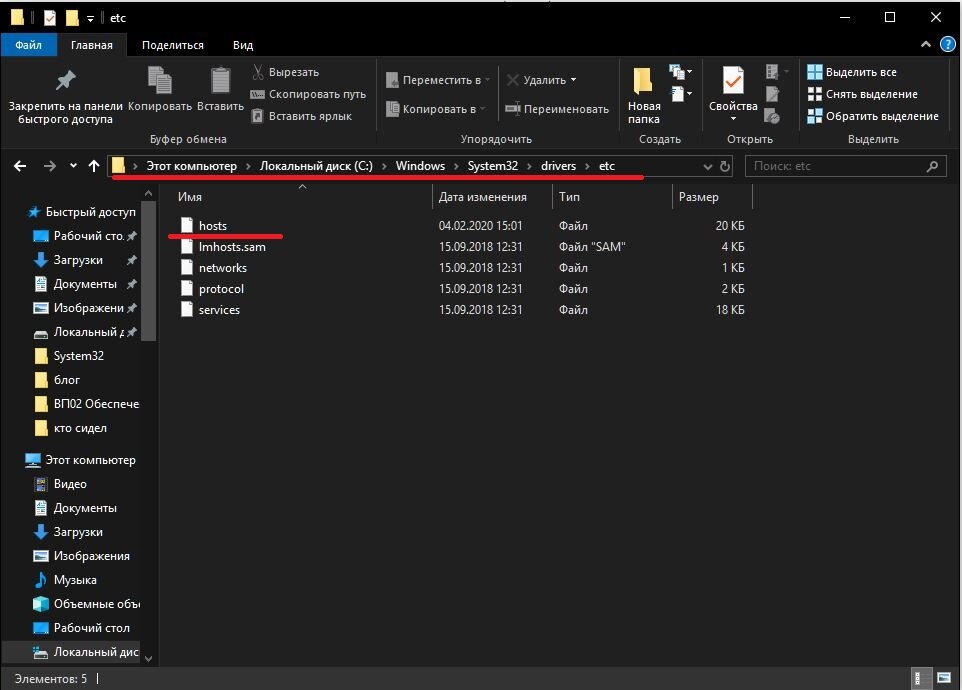Click drivers in the address path
This screenshot has width=962, height=690.
click(558, 166)
